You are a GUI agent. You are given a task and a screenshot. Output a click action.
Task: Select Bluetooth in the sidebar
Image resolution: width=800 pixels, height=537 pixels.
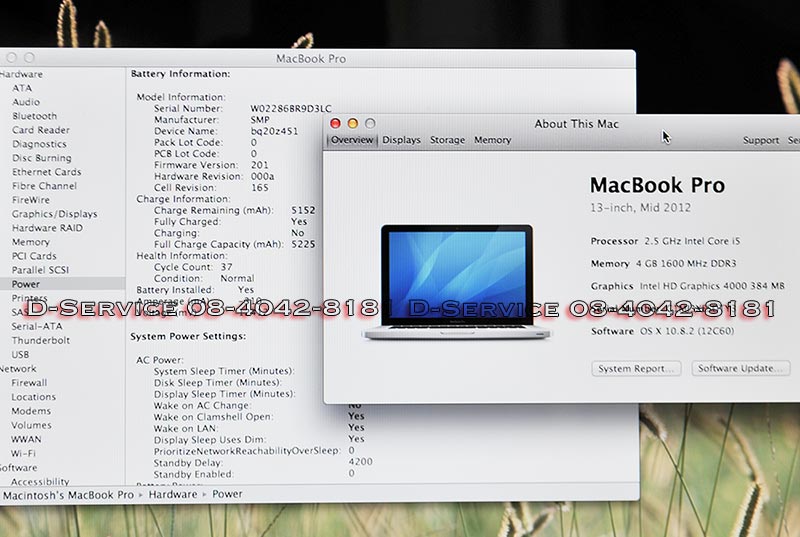[35, 116]
